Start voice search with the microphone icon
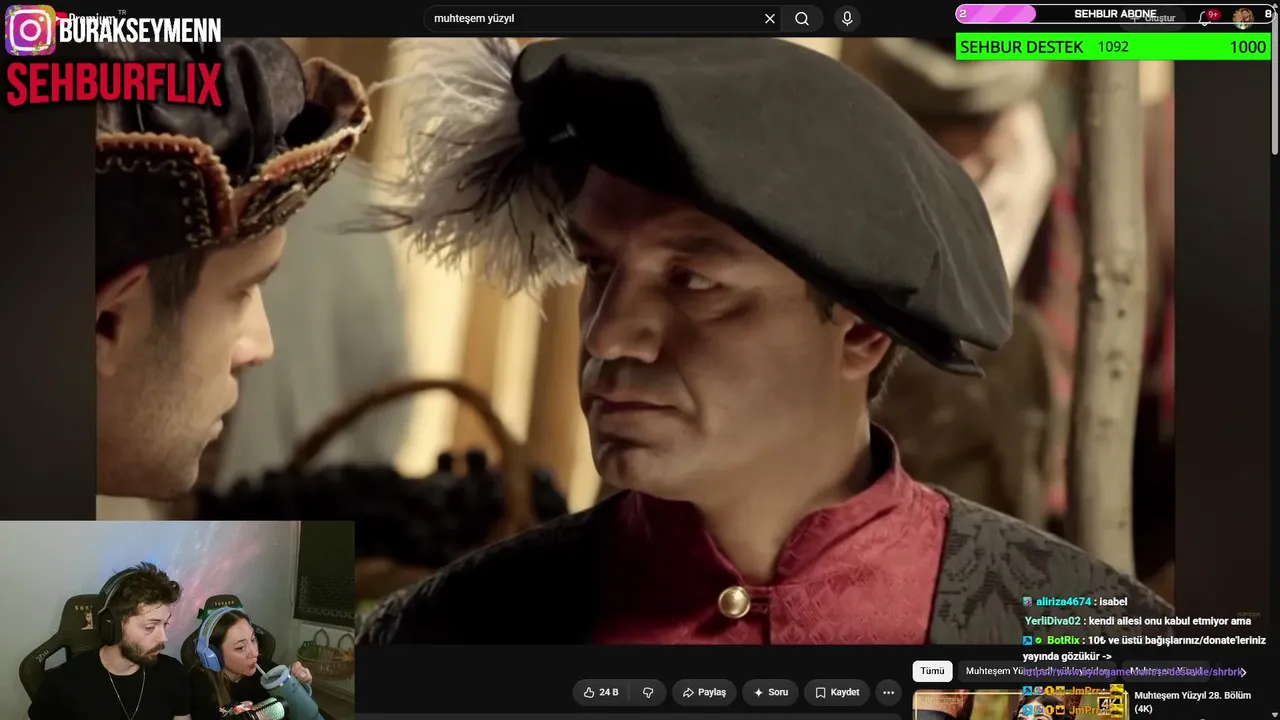This screenshot has width=1280, height=720. click(847, 19)
